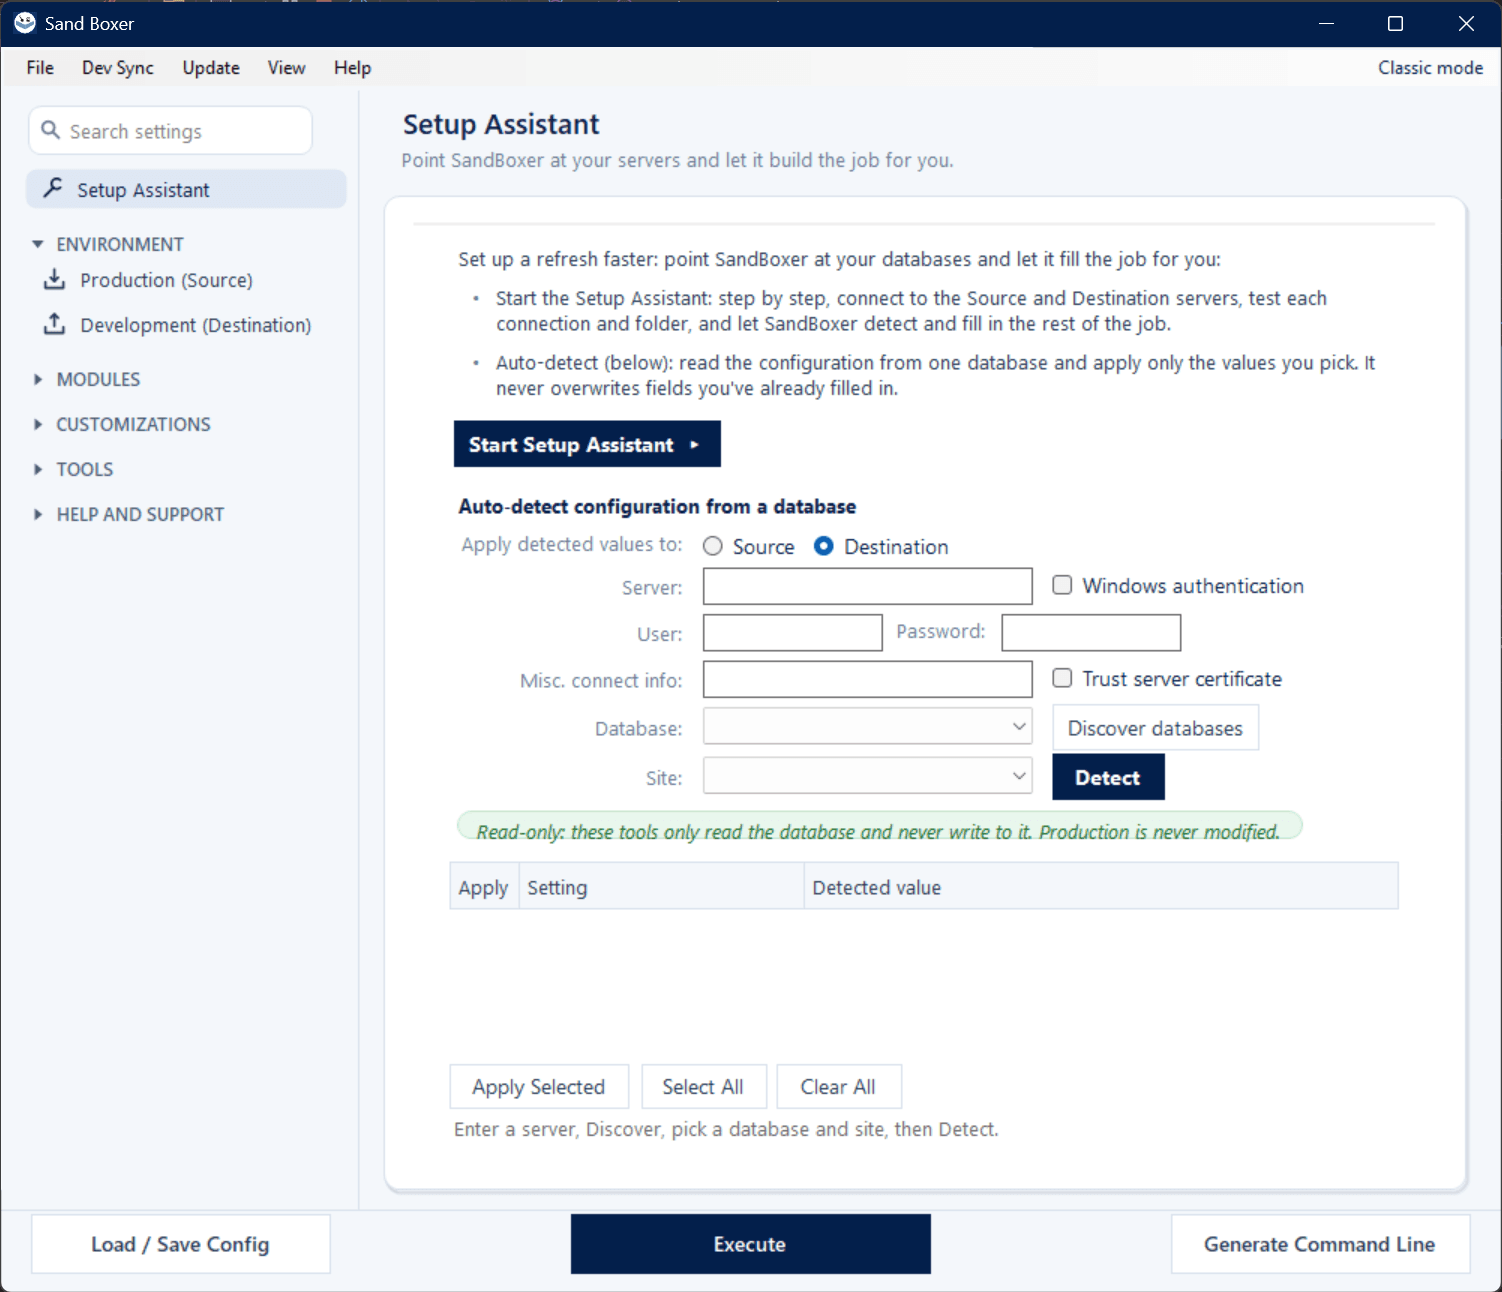The image size is (1502, 1292).
Task: Click the Select All button
Action: 703,1087
